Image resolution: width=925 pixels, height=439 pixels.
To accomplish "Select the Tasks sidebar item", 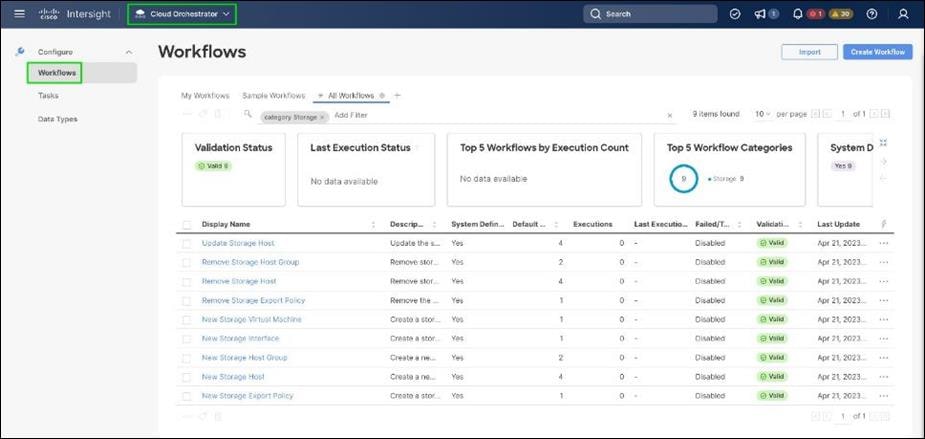I will (x=48, y=96).
